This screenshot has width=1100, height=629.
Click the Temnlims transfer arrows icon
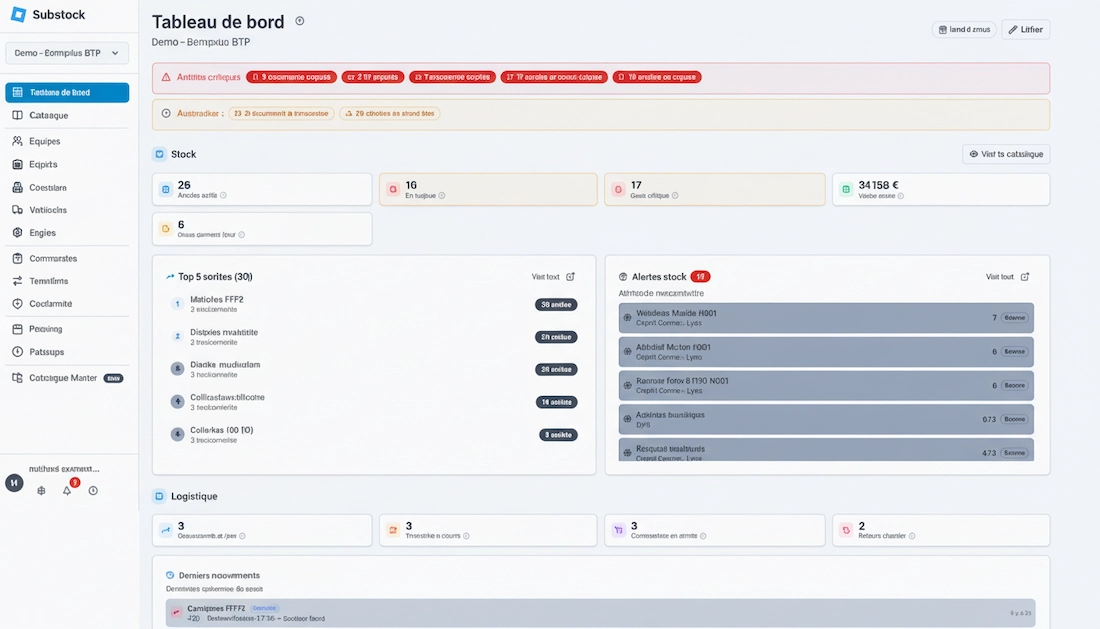(18, 280)
